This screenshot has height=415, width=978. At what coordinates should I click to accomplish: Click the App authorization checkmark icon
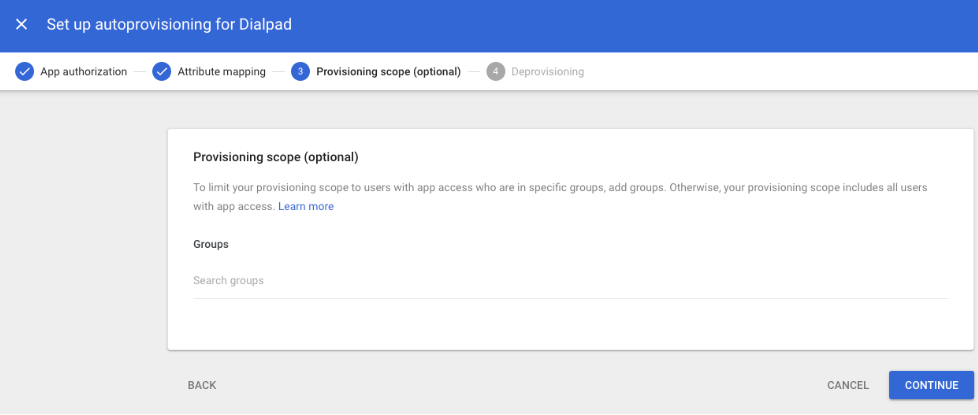pos(24,72)
